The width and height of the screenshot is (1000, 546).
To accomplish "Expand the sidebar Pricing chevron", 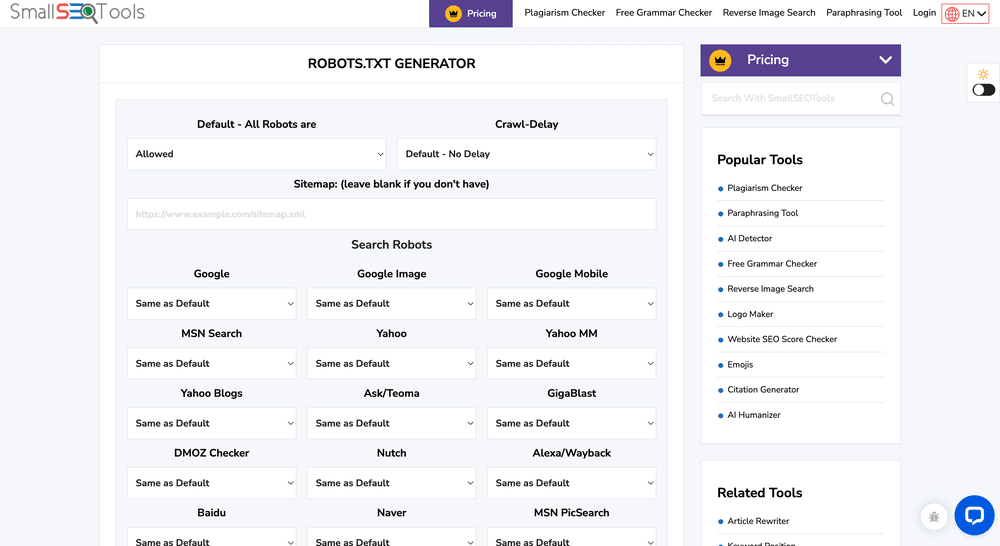I will tap(885, 60).
